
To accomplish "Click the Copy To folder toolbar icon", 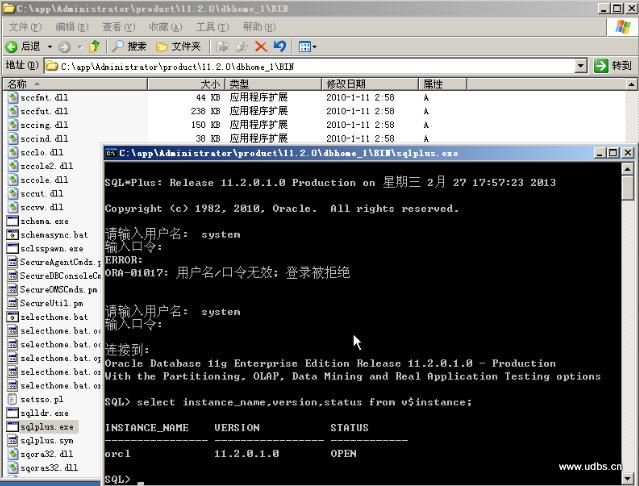I will 241,46.
